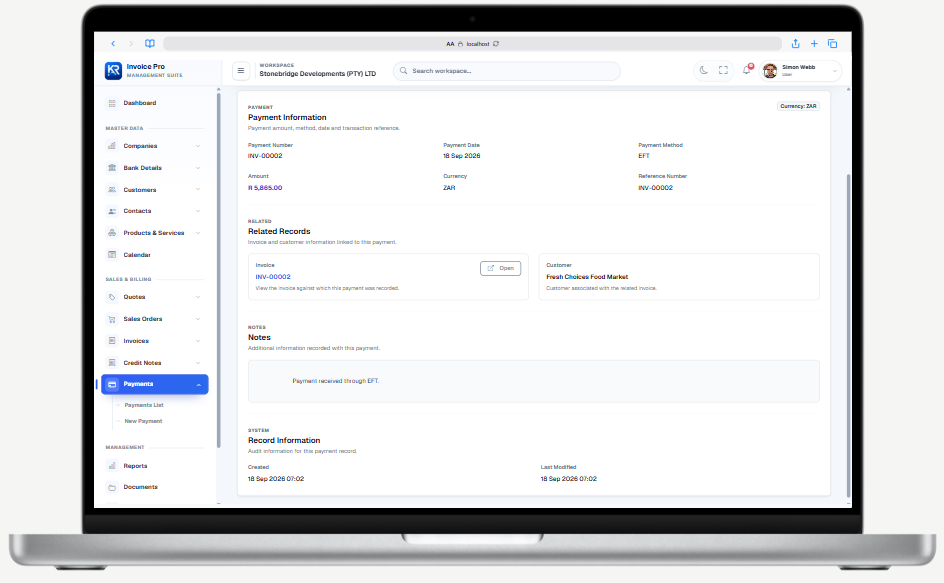Click the sidebar vertical scrollbar
Image resolution: width=944 pixels, height=583 pixels.
[219, 271]
